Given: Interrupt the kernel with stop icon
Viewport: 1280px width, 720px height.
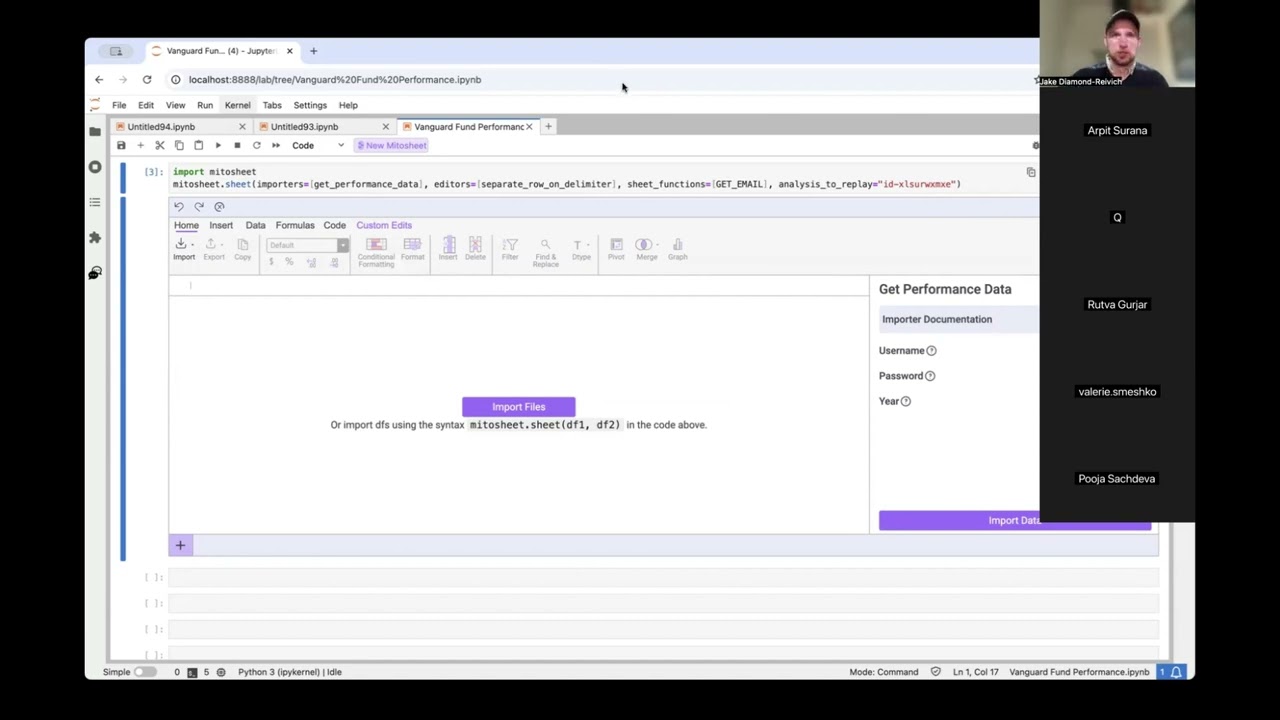Looking at the screenshot, I should 237,146.
